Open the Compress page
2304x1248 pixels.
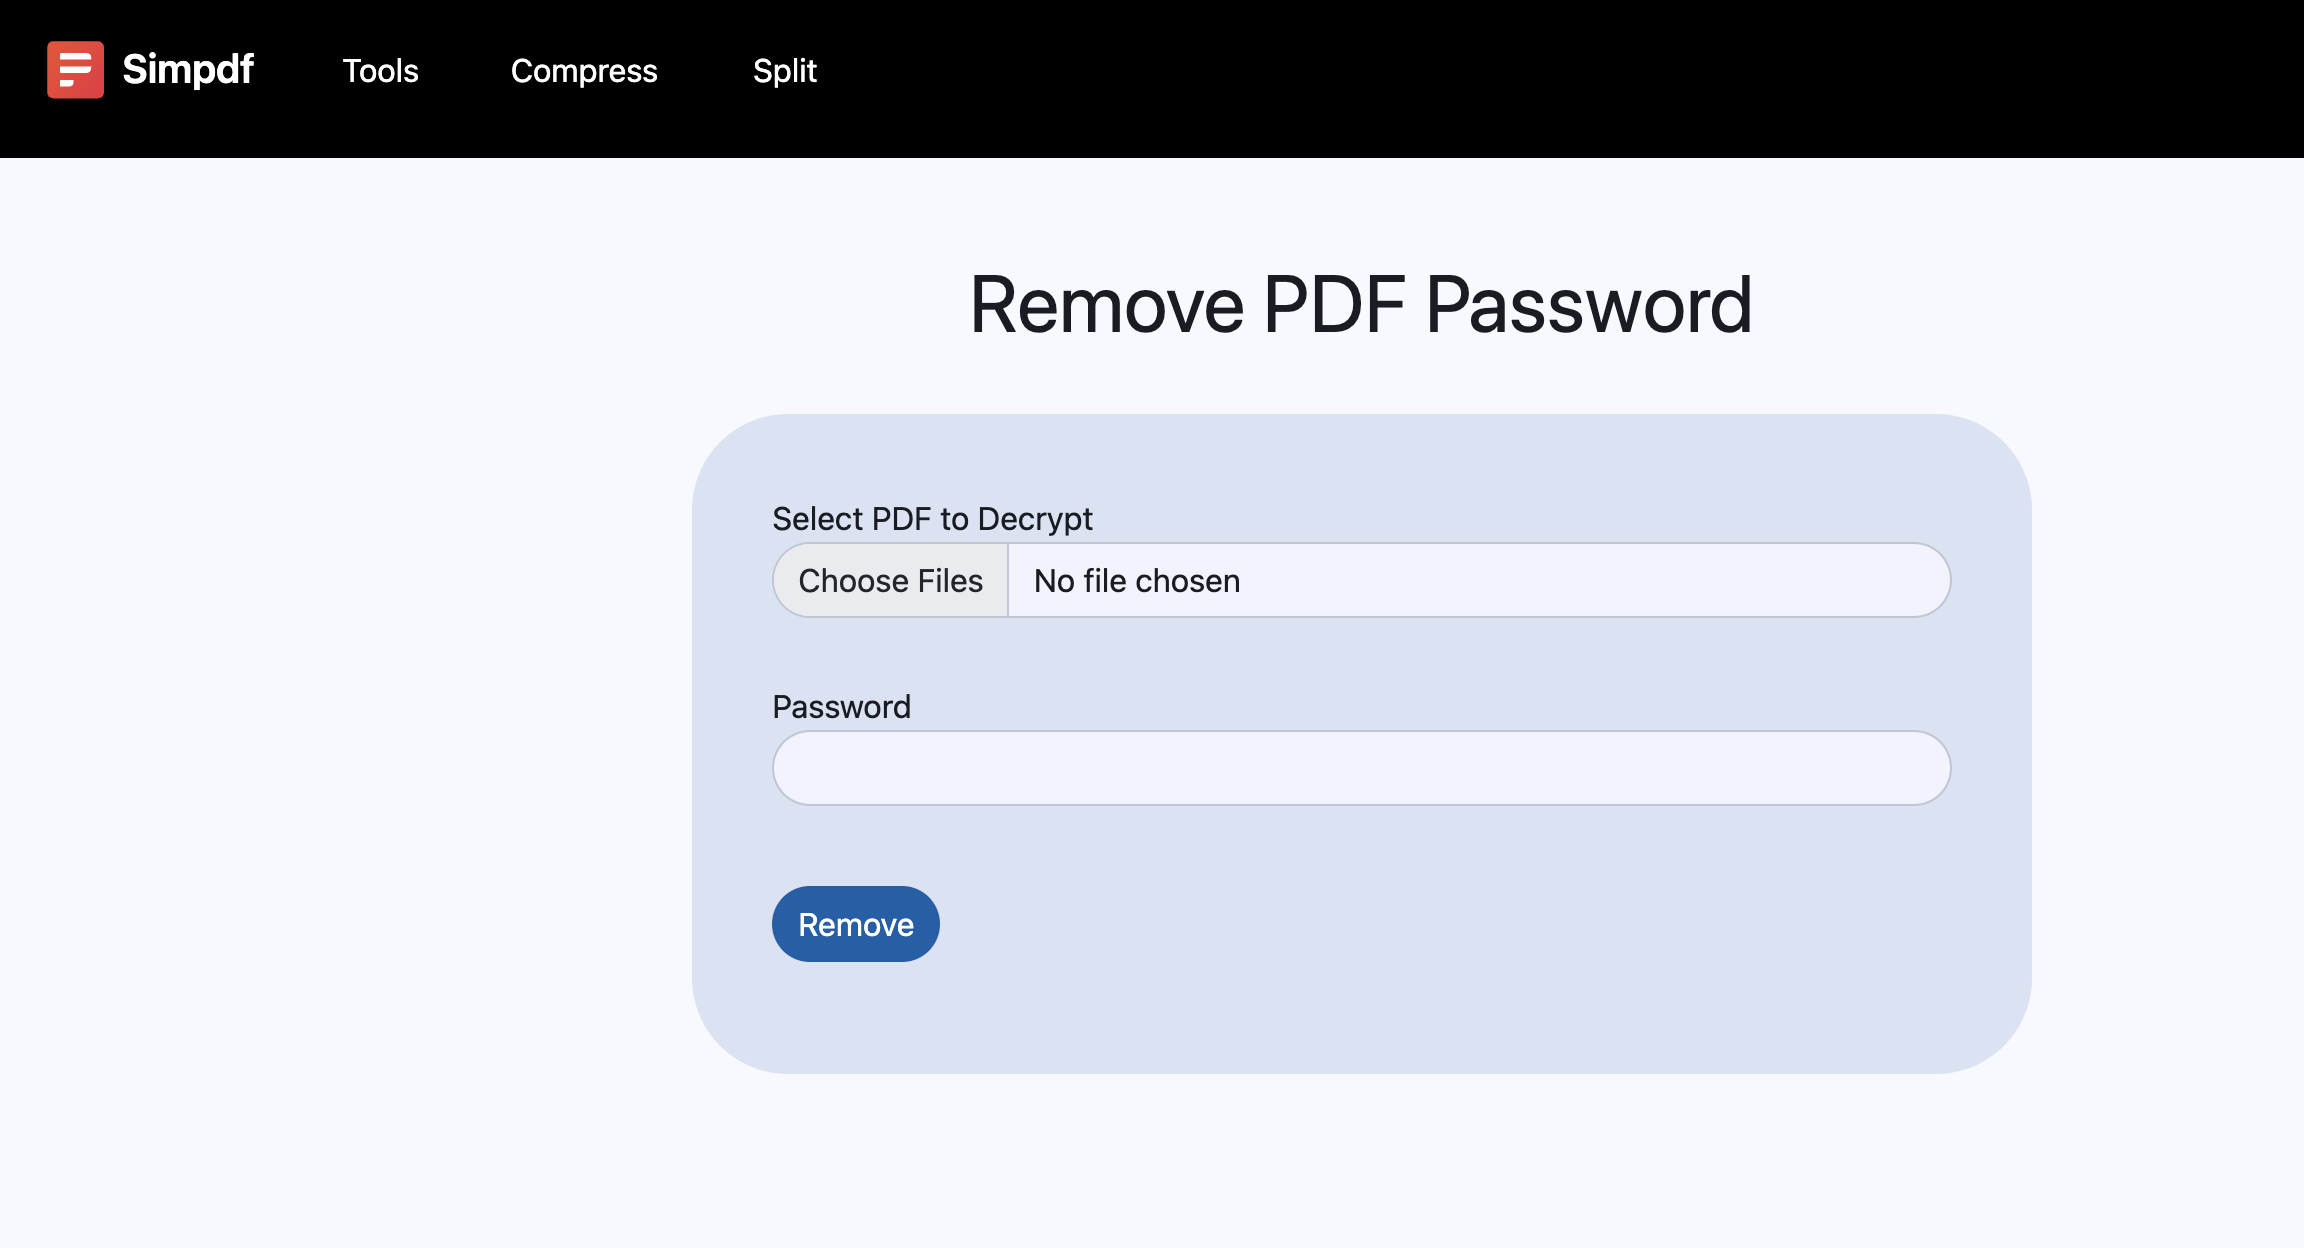(584, 71)
